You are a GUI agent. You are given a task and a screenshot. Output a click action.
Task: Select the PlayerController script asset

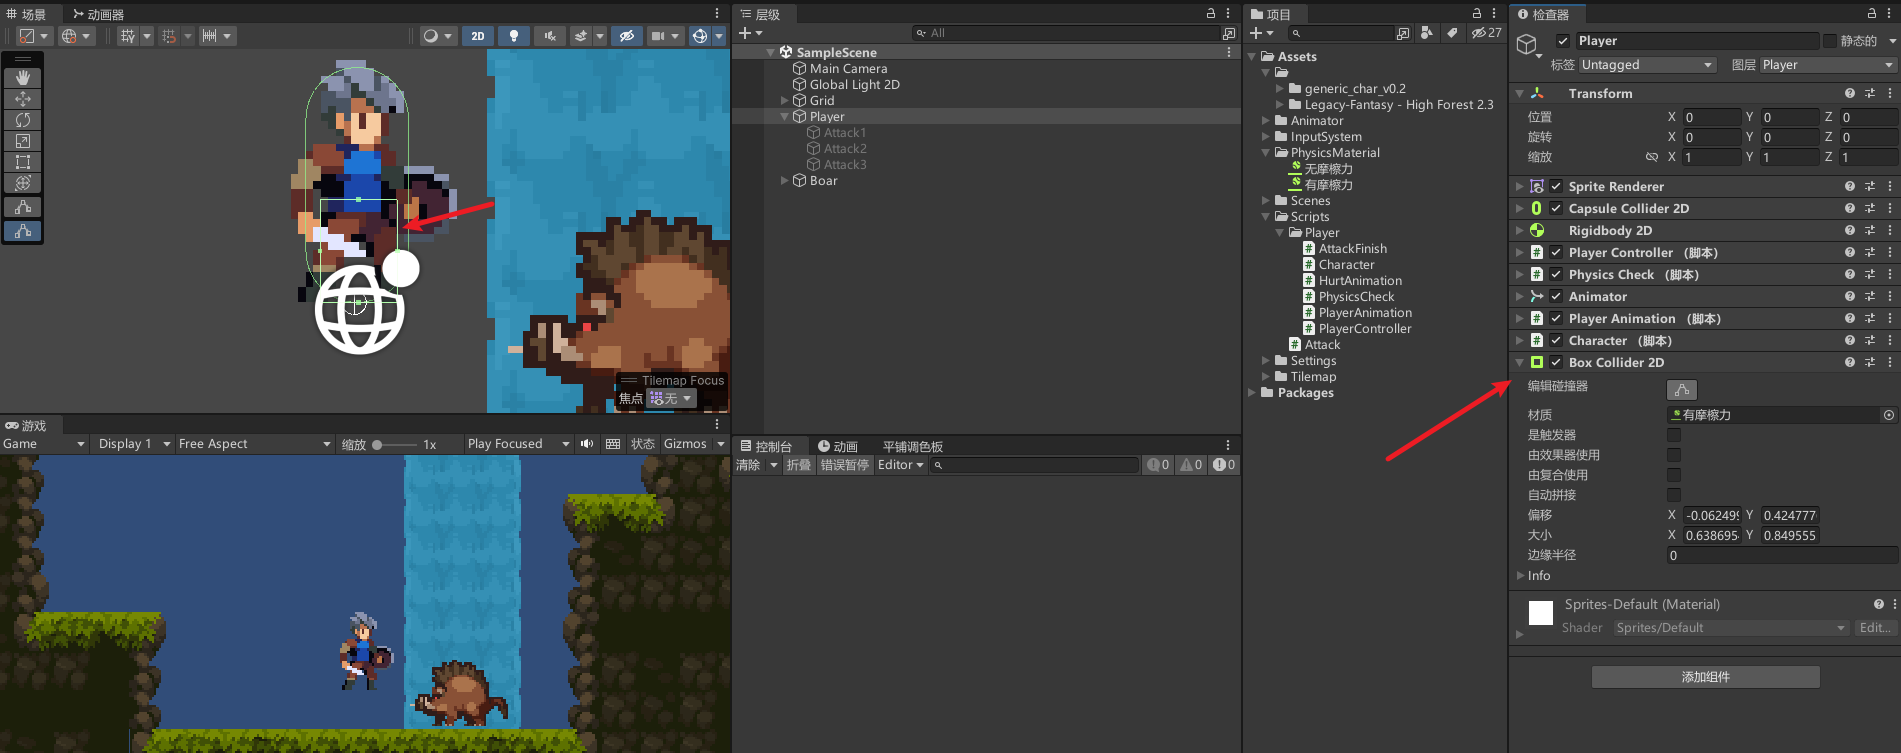tap(1365, 329)
